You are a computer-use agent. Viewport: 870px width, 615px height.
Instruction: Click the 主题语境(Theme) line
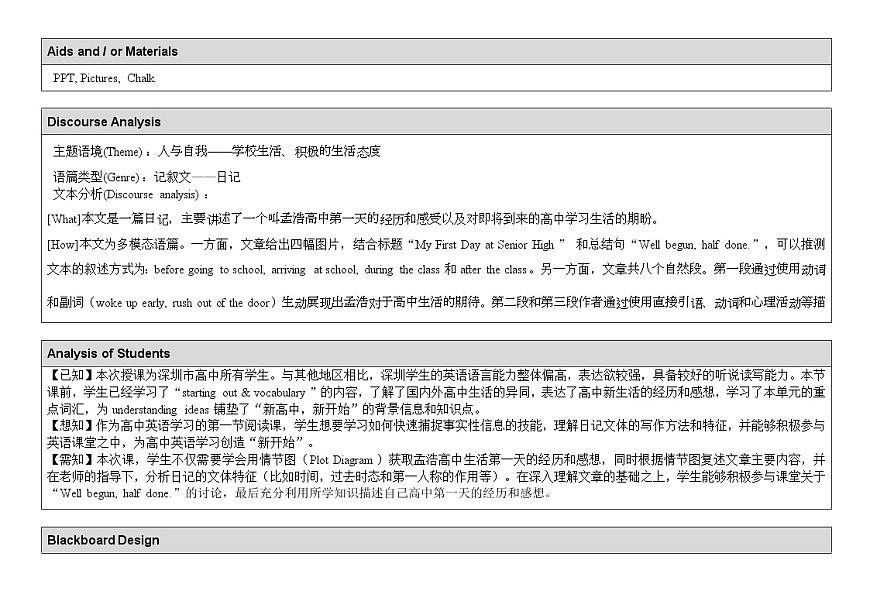(x=216, y=152)
